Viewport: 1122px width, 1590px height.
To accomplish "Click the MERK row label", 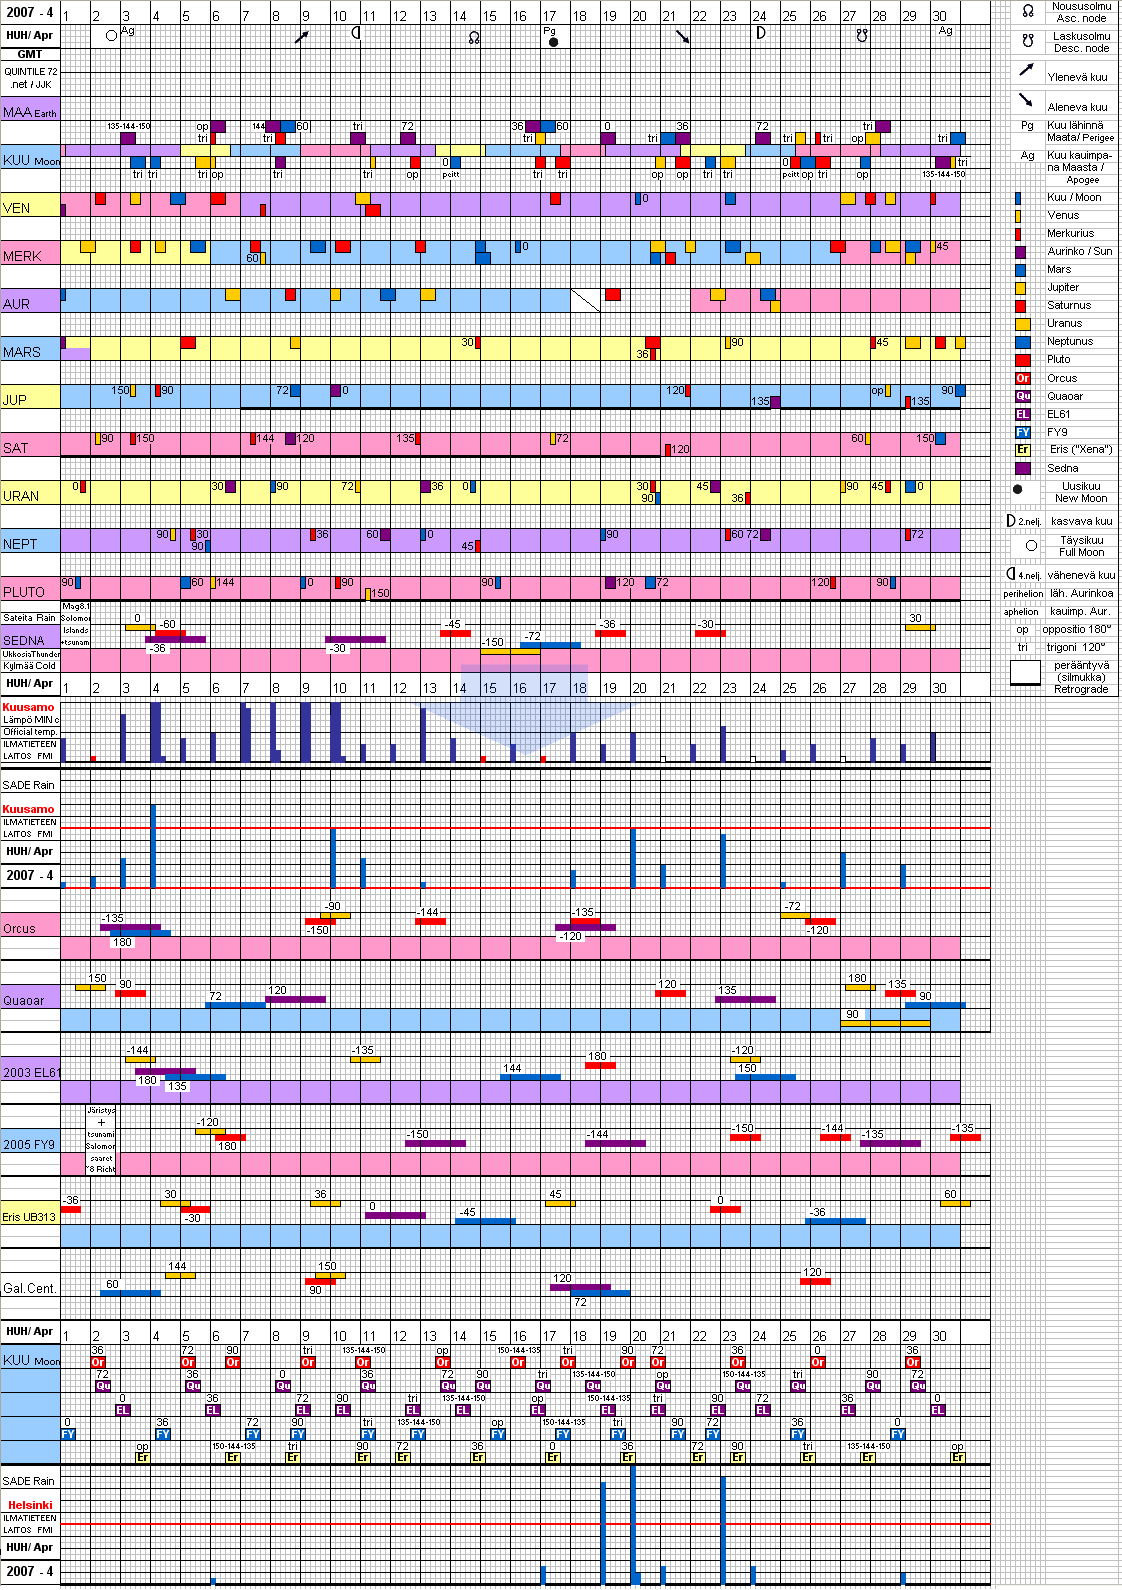I will tap(22, 256).
